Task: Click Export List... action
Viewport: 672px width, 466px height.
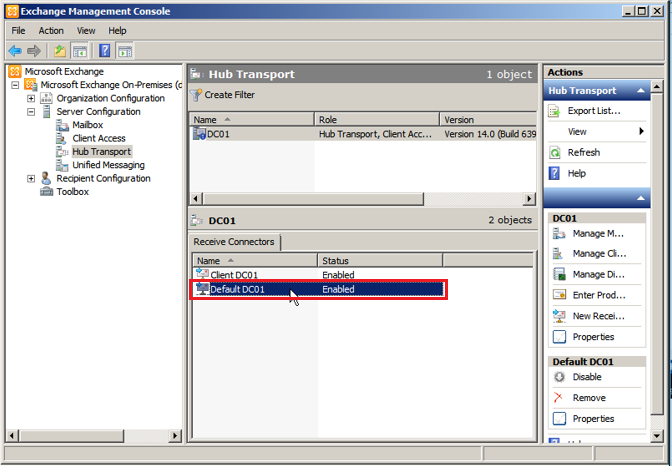Action: [594, 111]
